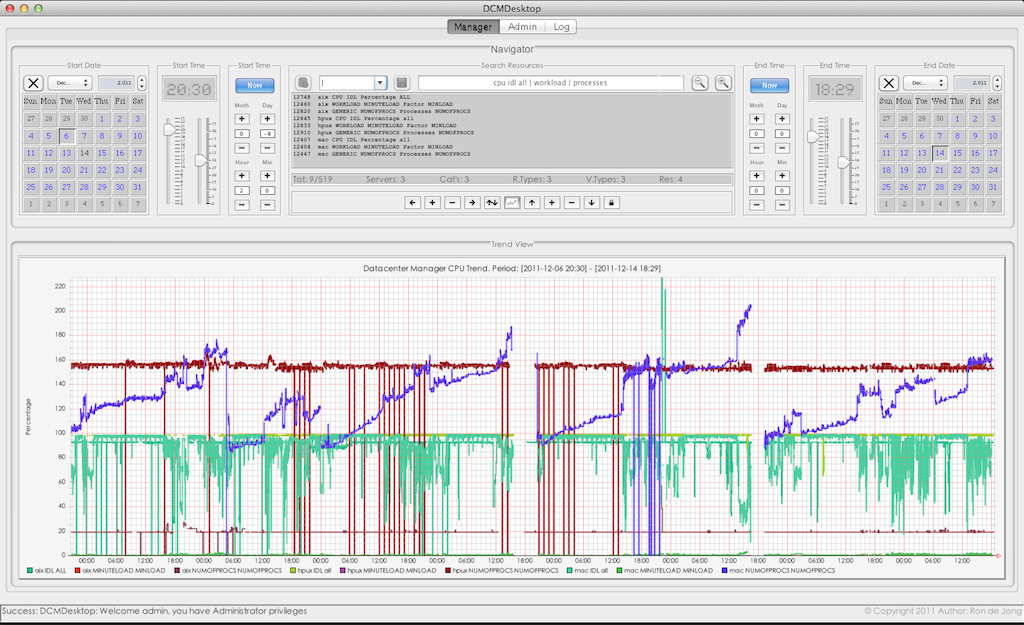Image resolution: width=1024 pixels, height=625 pixels.
Task: Switch to the Admin tab
Action: 521,26
